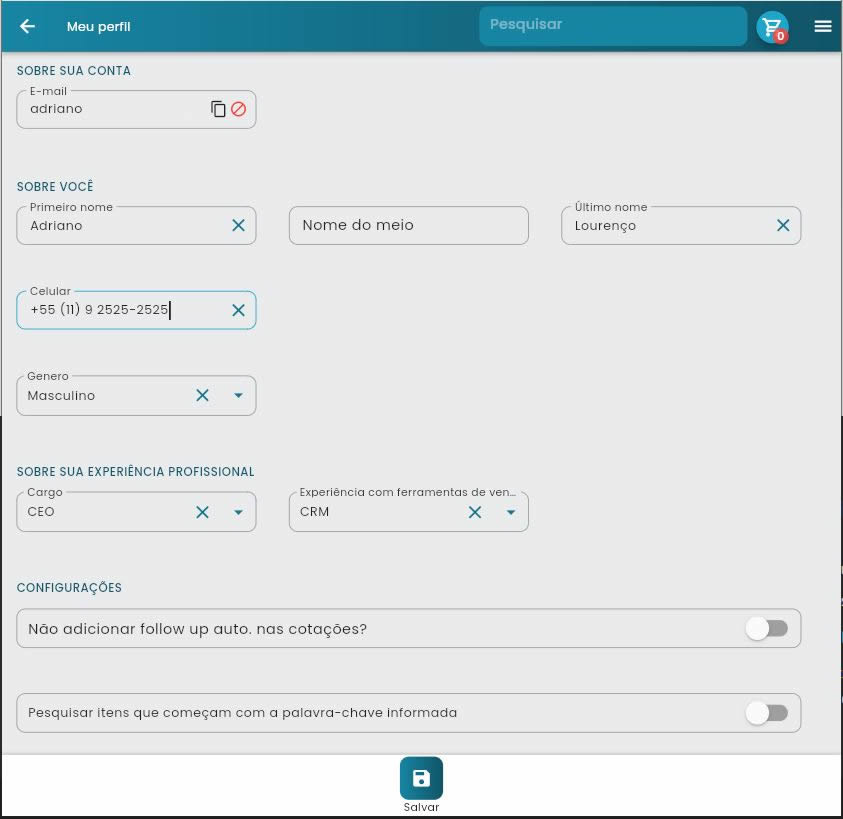Toggle 'Pesquisar itens que começam' switch

click(x=767, y=713)
